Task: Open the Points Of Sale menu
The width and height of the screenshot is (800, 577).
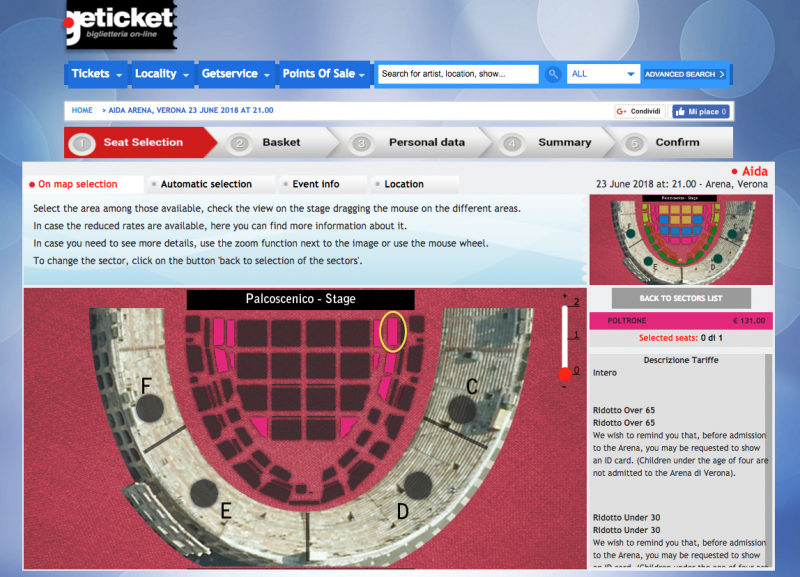Action: [323, 74]
